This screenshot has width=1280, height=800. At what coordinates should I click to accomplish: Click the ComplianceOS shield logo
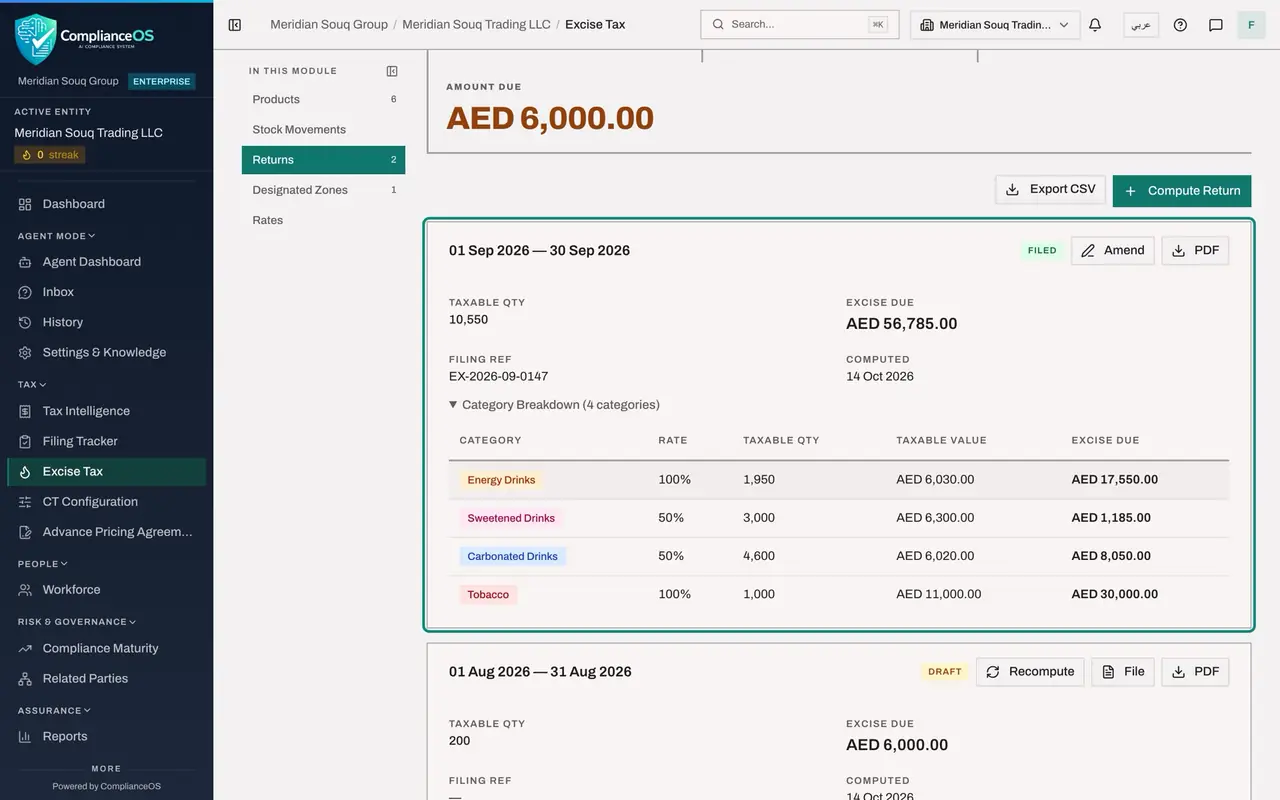click(36, 39)
